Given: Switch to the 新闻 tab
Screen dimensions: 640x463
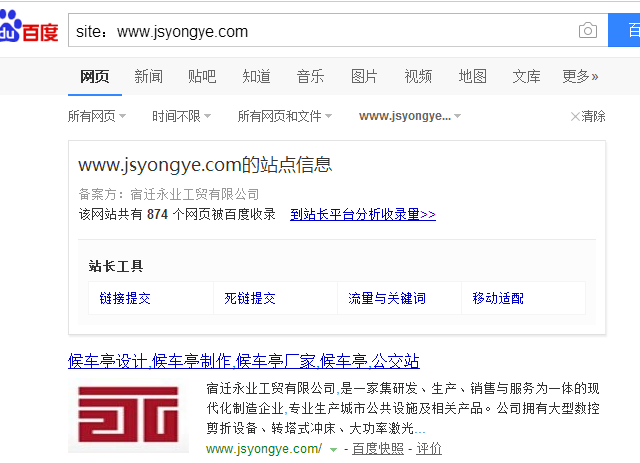Looking at the screenshot, I should click(149, 76).
